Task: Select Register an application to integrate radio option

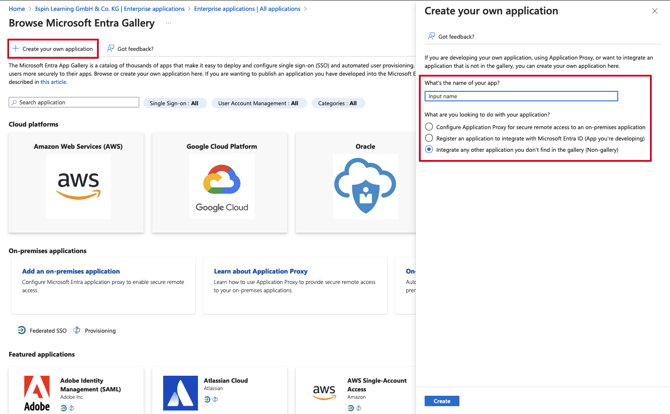Action: click(x=429, y=138)
